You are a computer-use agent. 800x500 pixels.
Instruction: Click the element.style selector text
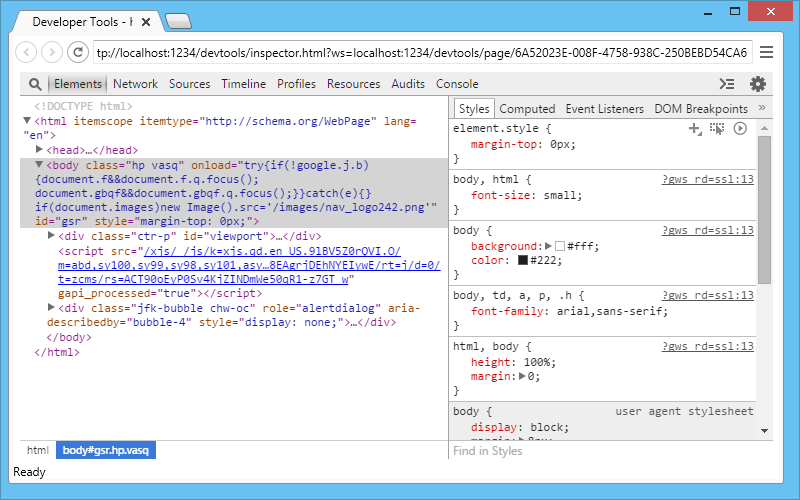point(496,128)
